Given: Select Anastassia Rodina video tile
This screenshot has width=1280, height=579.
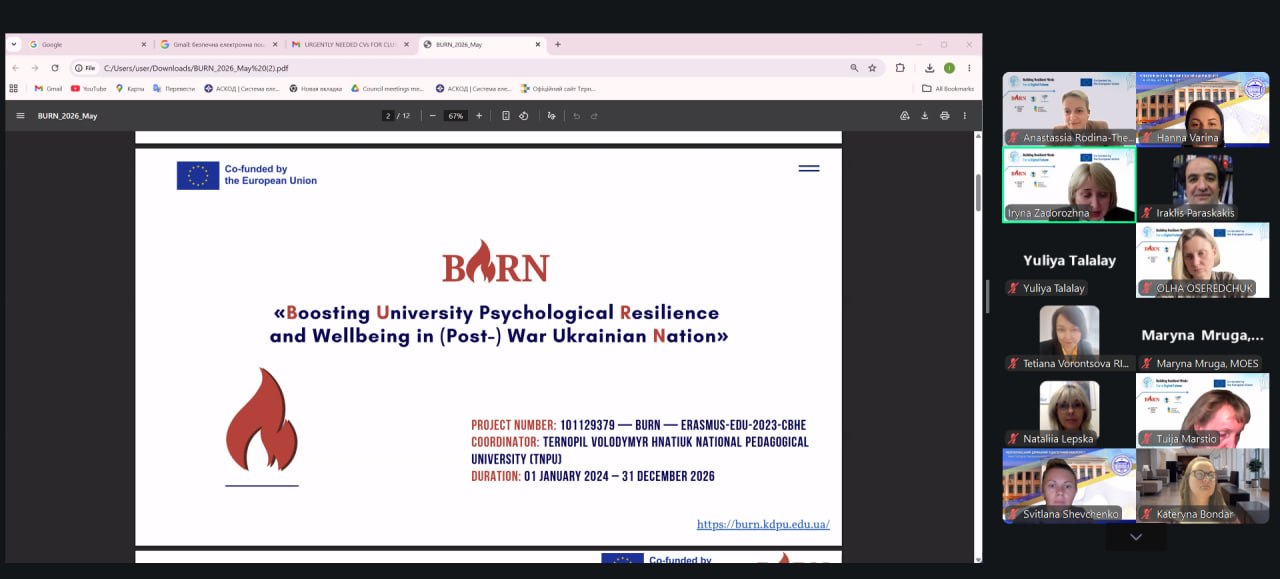Looking at the screenshot, I should (1069, 109).
